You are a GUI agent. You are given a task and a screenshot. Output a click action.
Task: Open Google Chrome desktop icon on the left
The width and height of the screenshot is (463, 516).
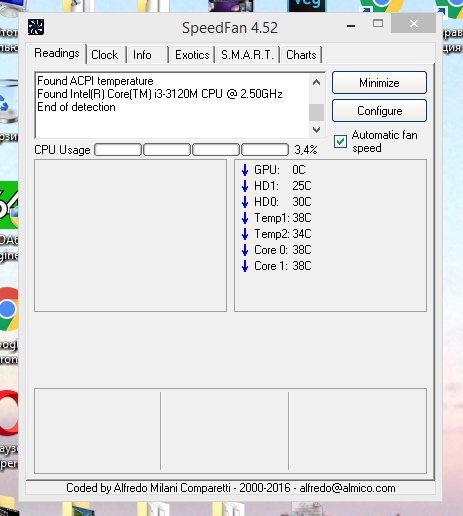(8, 310)
